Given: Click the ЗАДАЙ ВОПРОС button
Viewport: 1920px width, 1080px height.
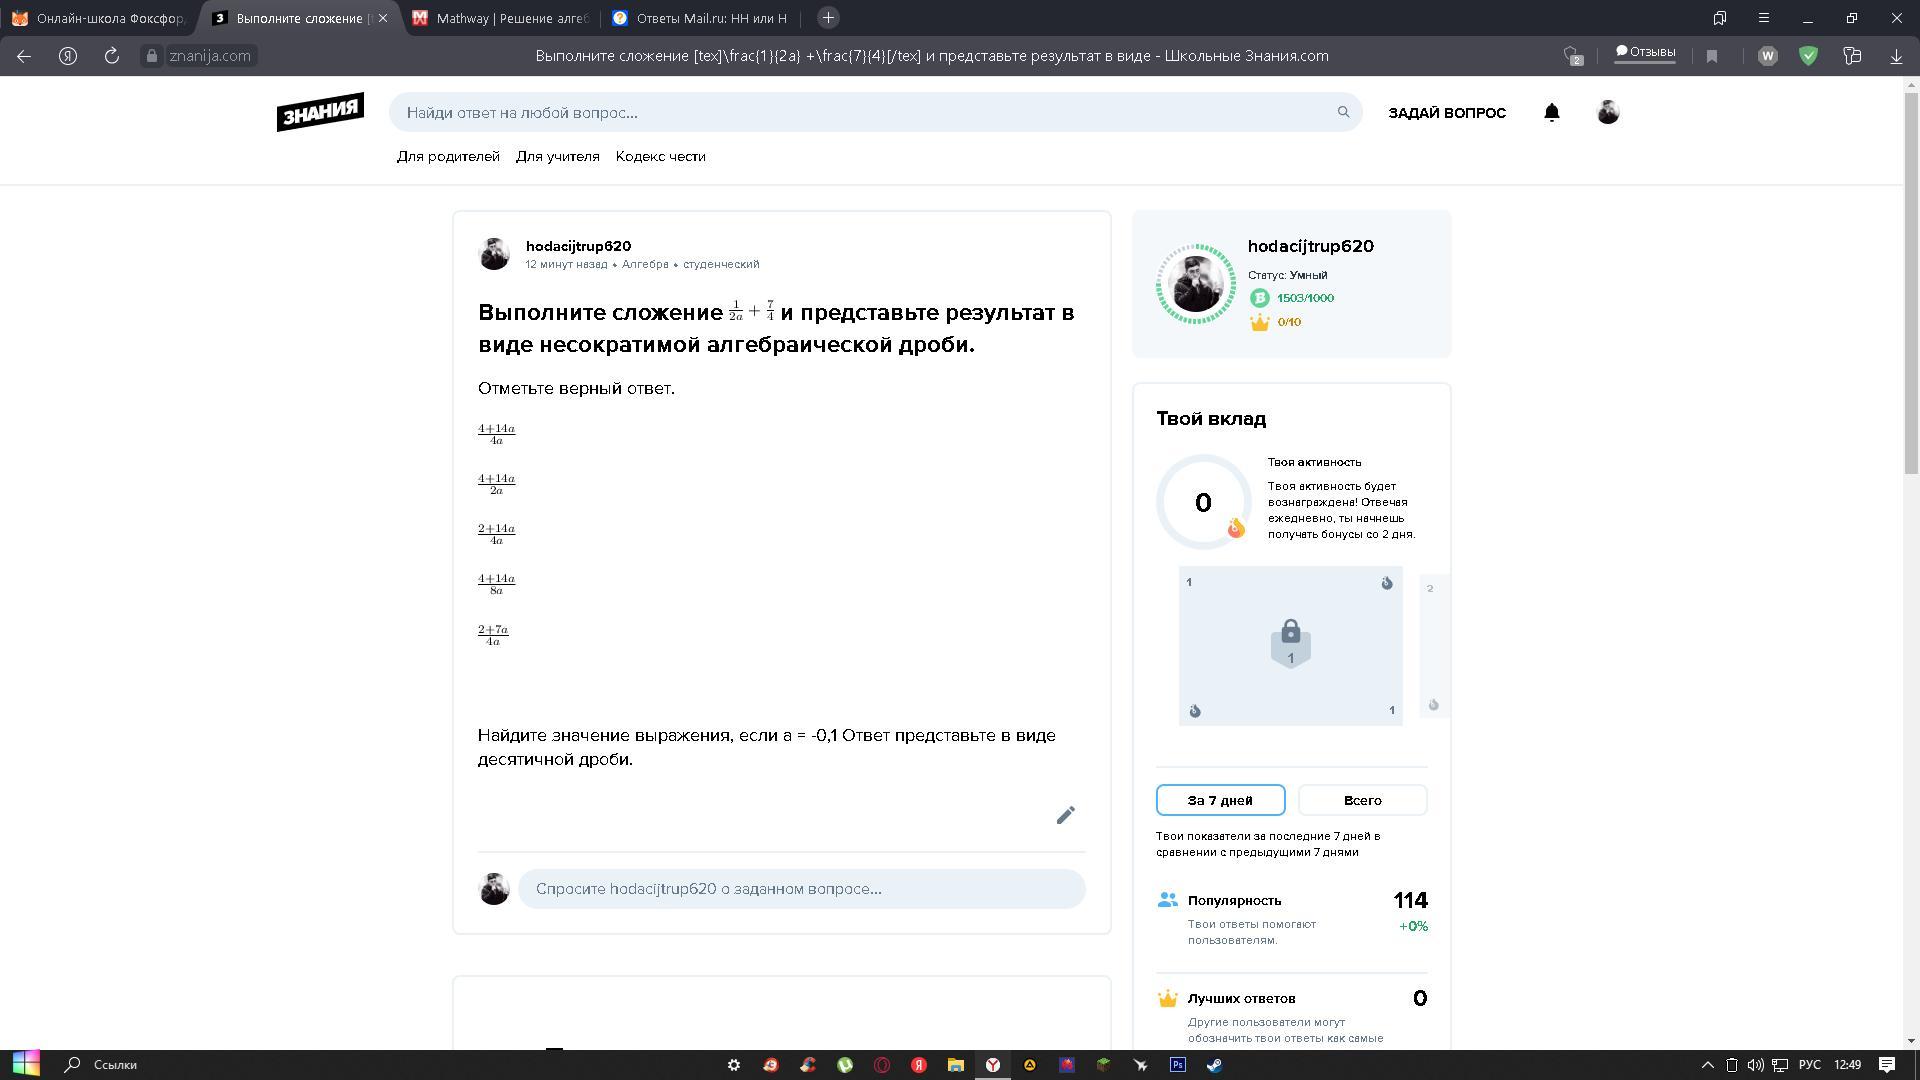Looking at the screenshot, I should pos(1446,113).
